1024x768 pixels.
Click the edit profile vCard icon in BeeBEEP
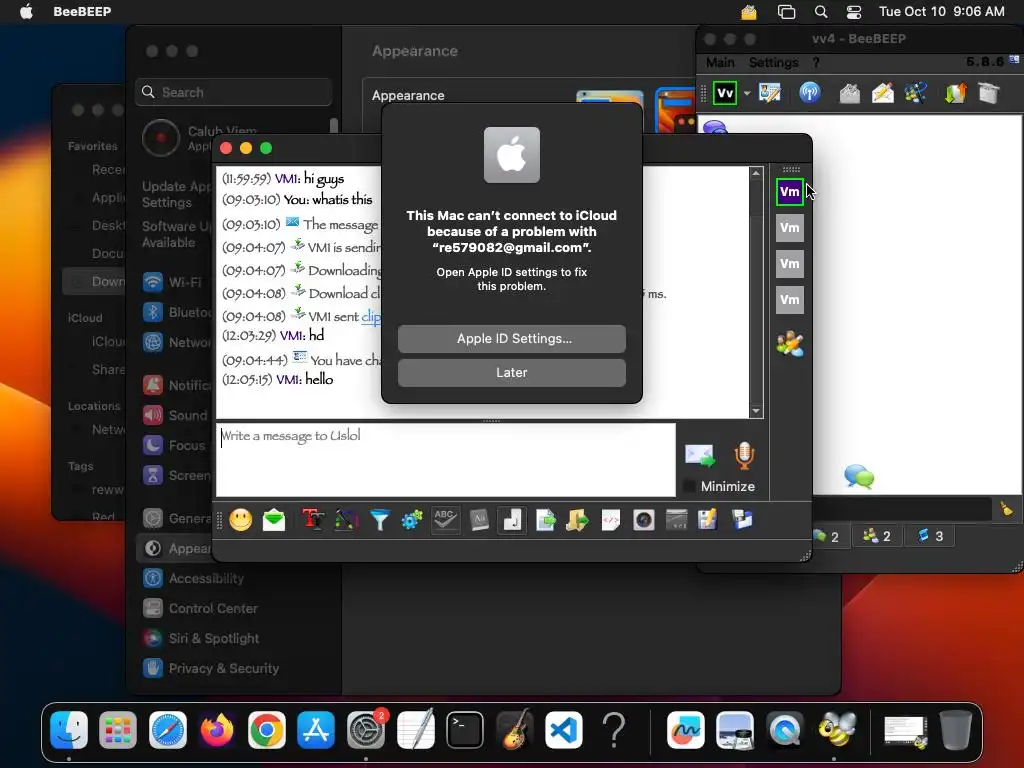pos(770,93)
